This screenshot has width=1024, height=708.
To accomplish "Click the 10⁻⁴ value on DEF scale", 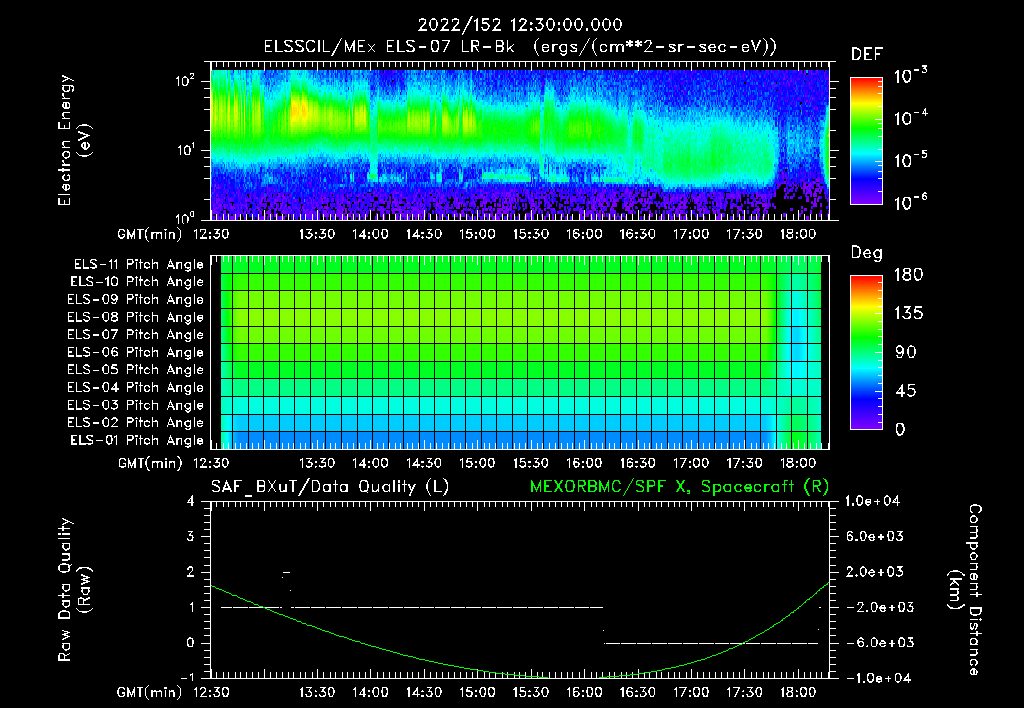I will click(910, 118).
